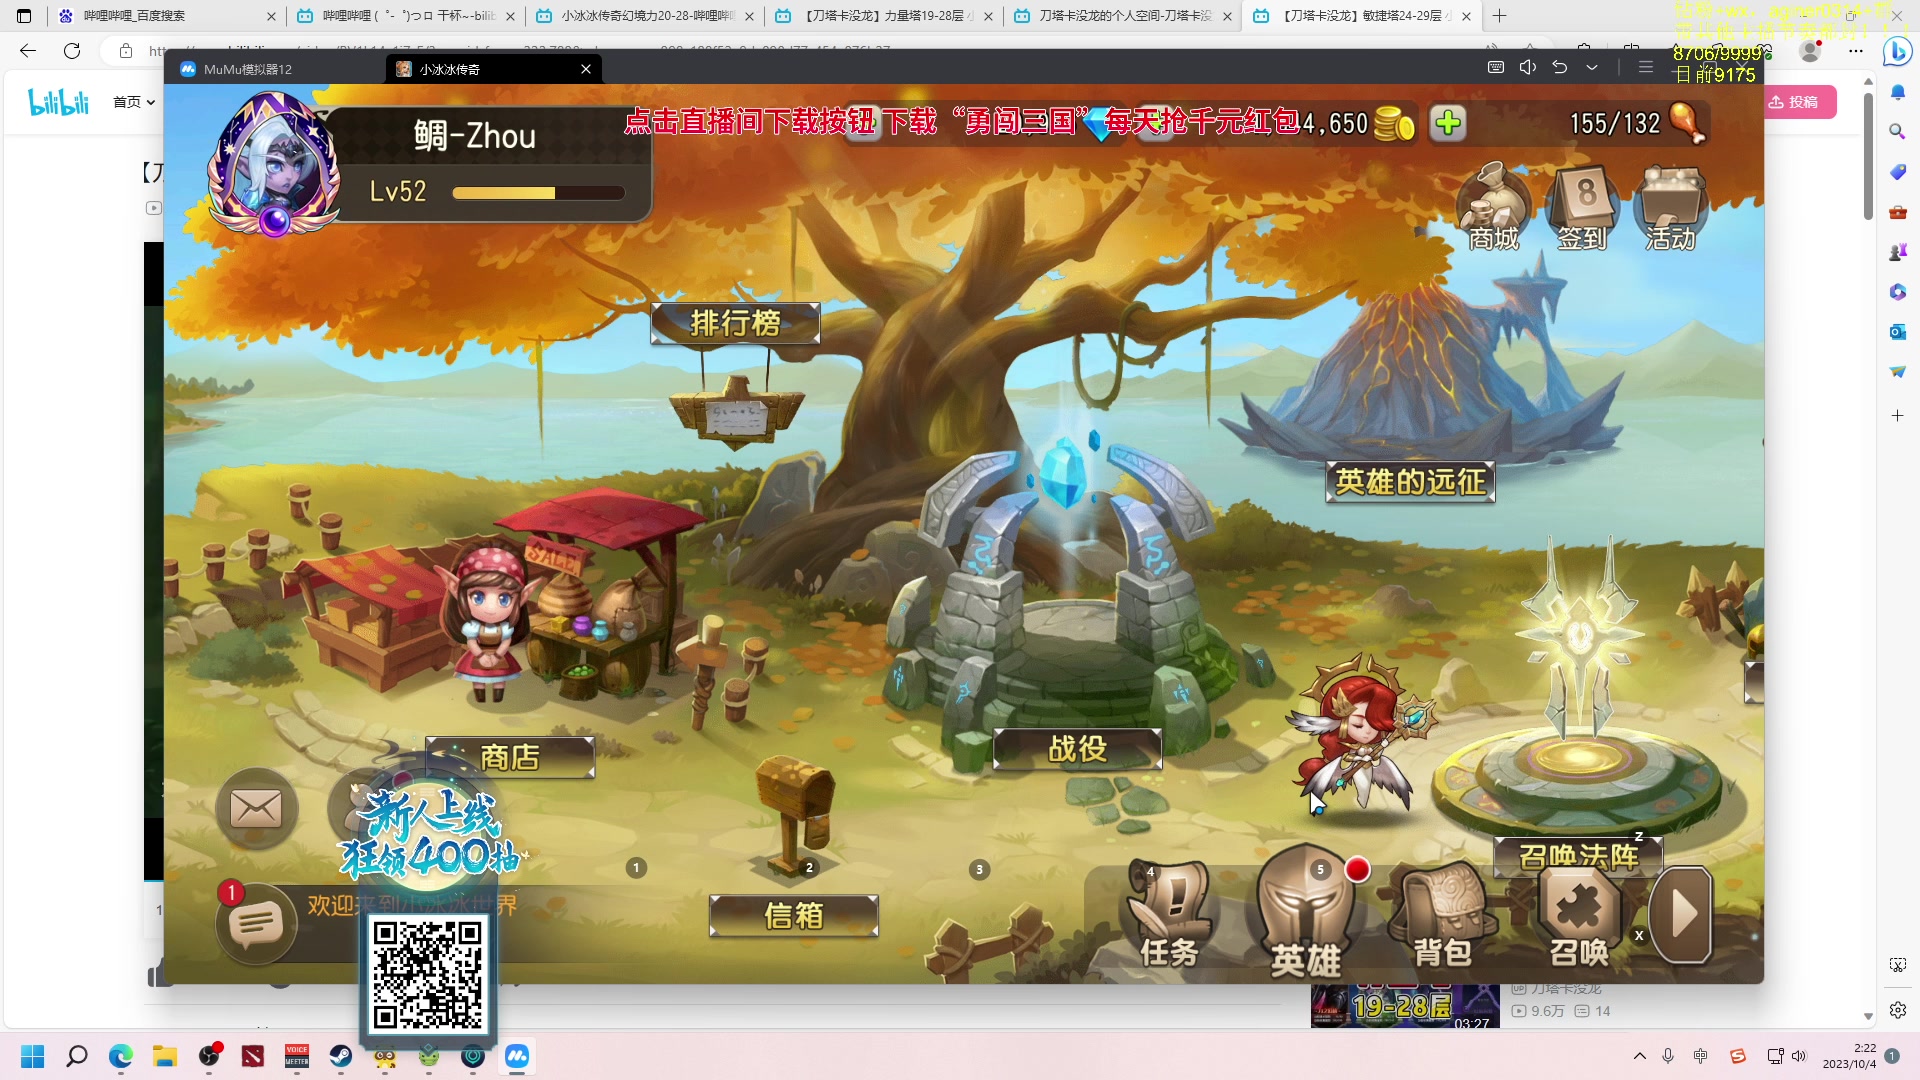Expand the 首页 dropdown on bilibili

134,102
